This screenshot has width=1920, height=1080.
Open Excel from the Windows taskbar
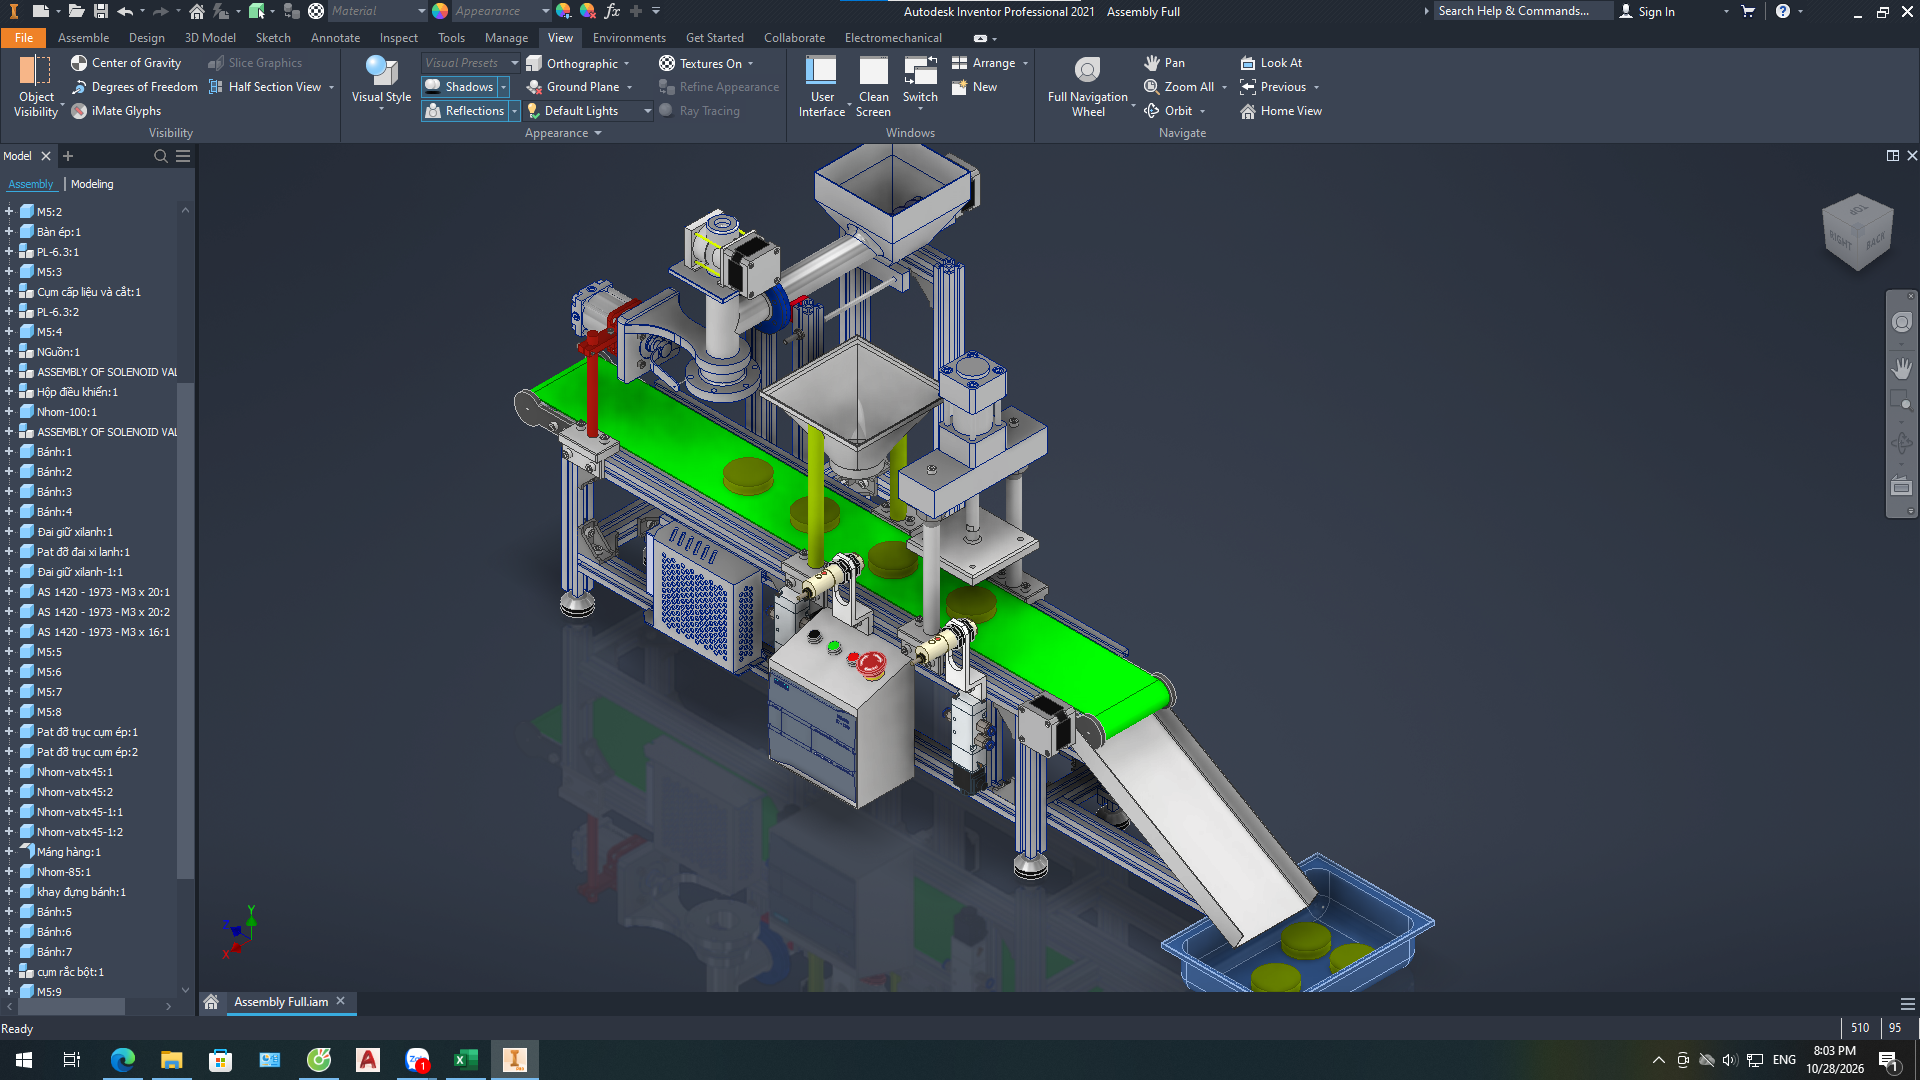point(465,1060)
